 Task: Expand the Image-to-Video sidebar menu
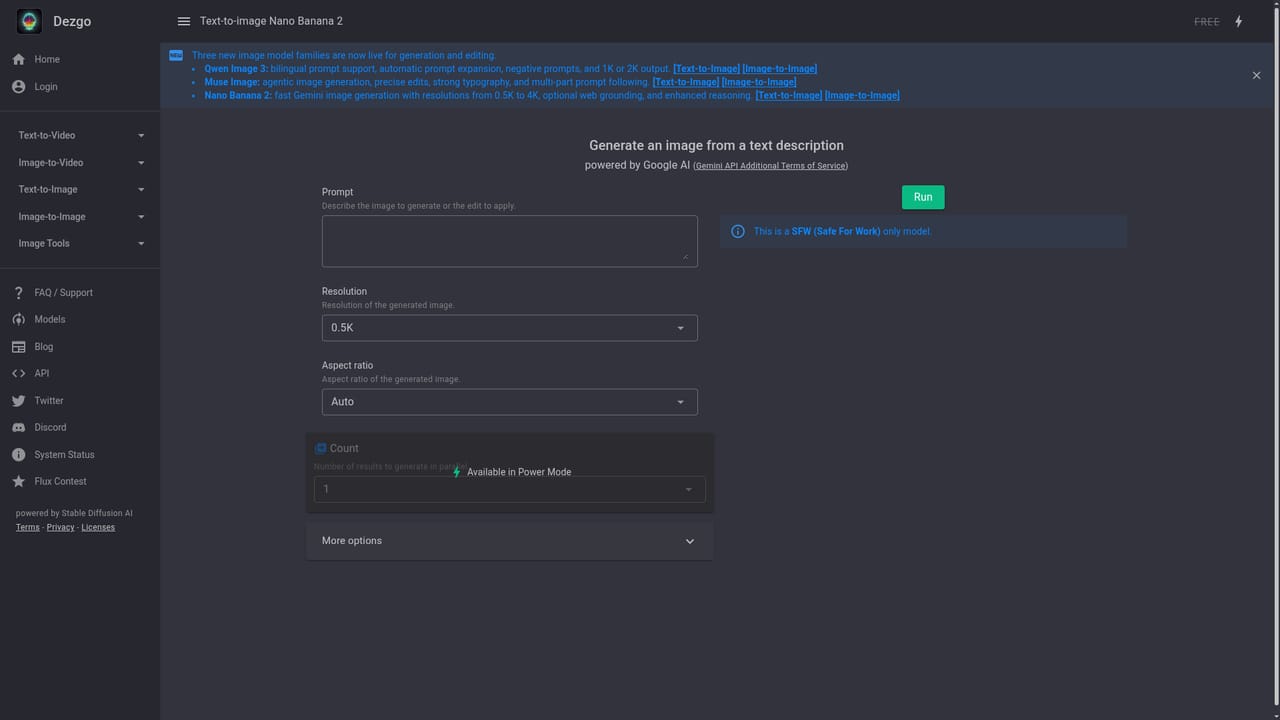[80, 163]
